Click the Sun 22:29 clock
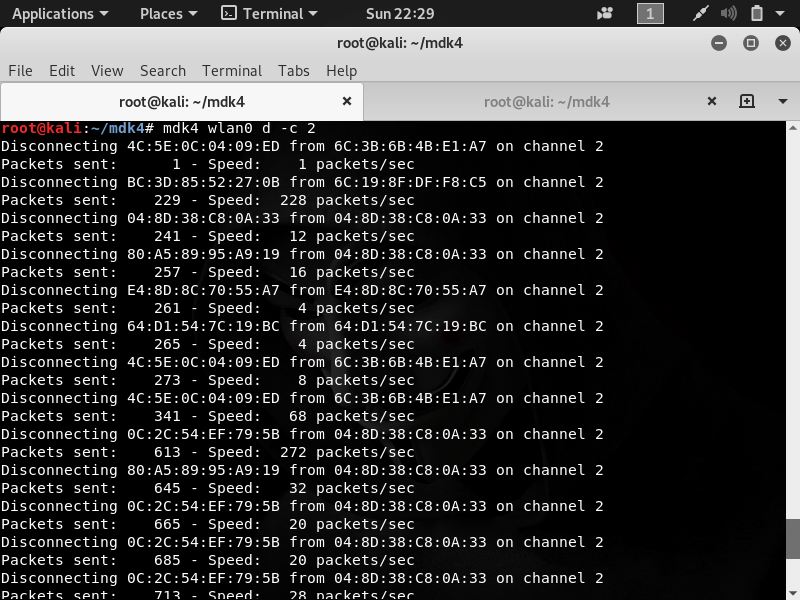Viewport: 800px width, 600px height. 400,14
